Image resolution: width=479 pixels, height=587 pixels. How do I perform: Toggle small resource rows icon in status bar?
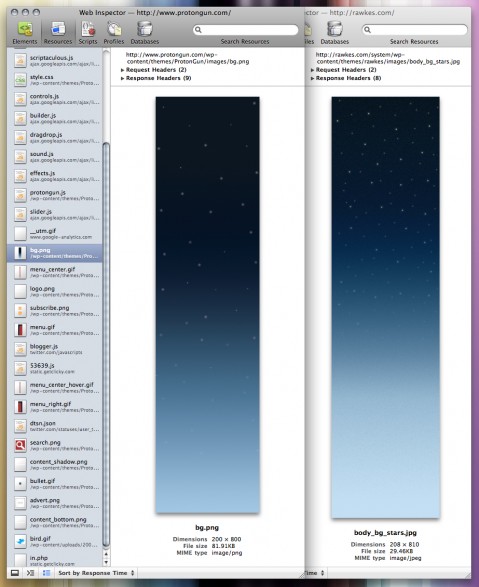tap(46, 573)
